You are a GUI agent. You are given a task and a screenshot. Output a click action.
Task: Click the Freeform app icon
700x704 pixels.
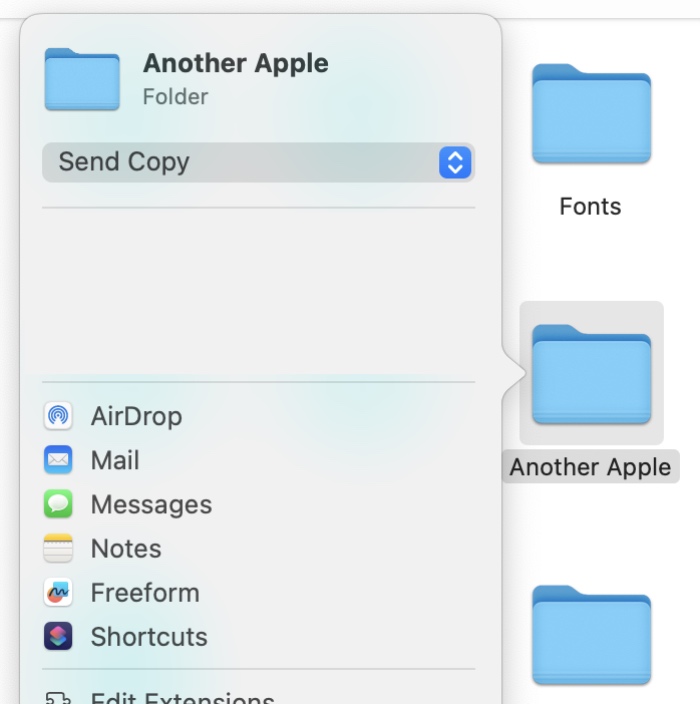[58, 592]
